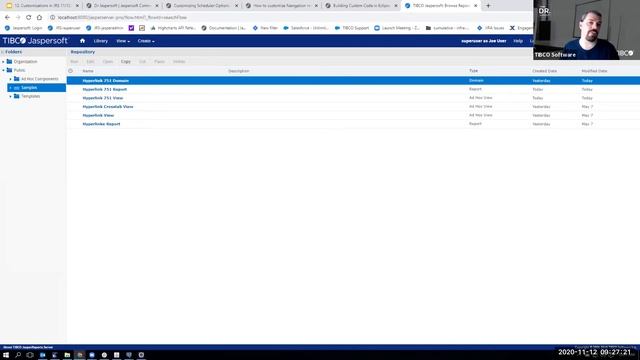Click the Ad Hoc Components folder icon
The height and width of the screenshot is (360, 640).
[x=17, y=79]
